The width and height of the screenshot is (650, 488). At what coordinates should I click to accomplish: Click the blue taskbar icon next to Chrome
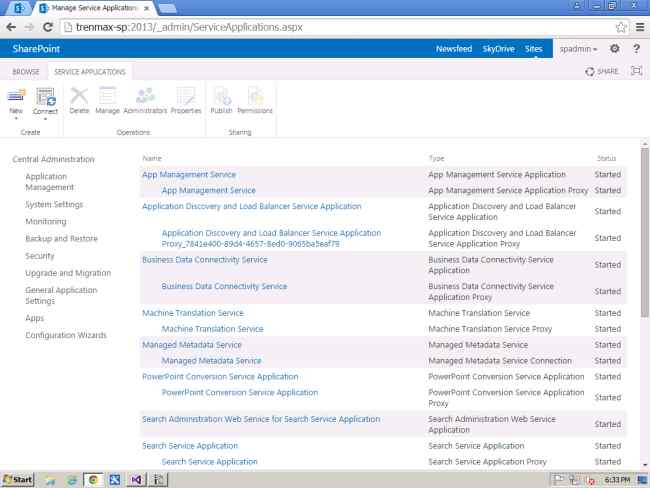[x=114, y=480]
